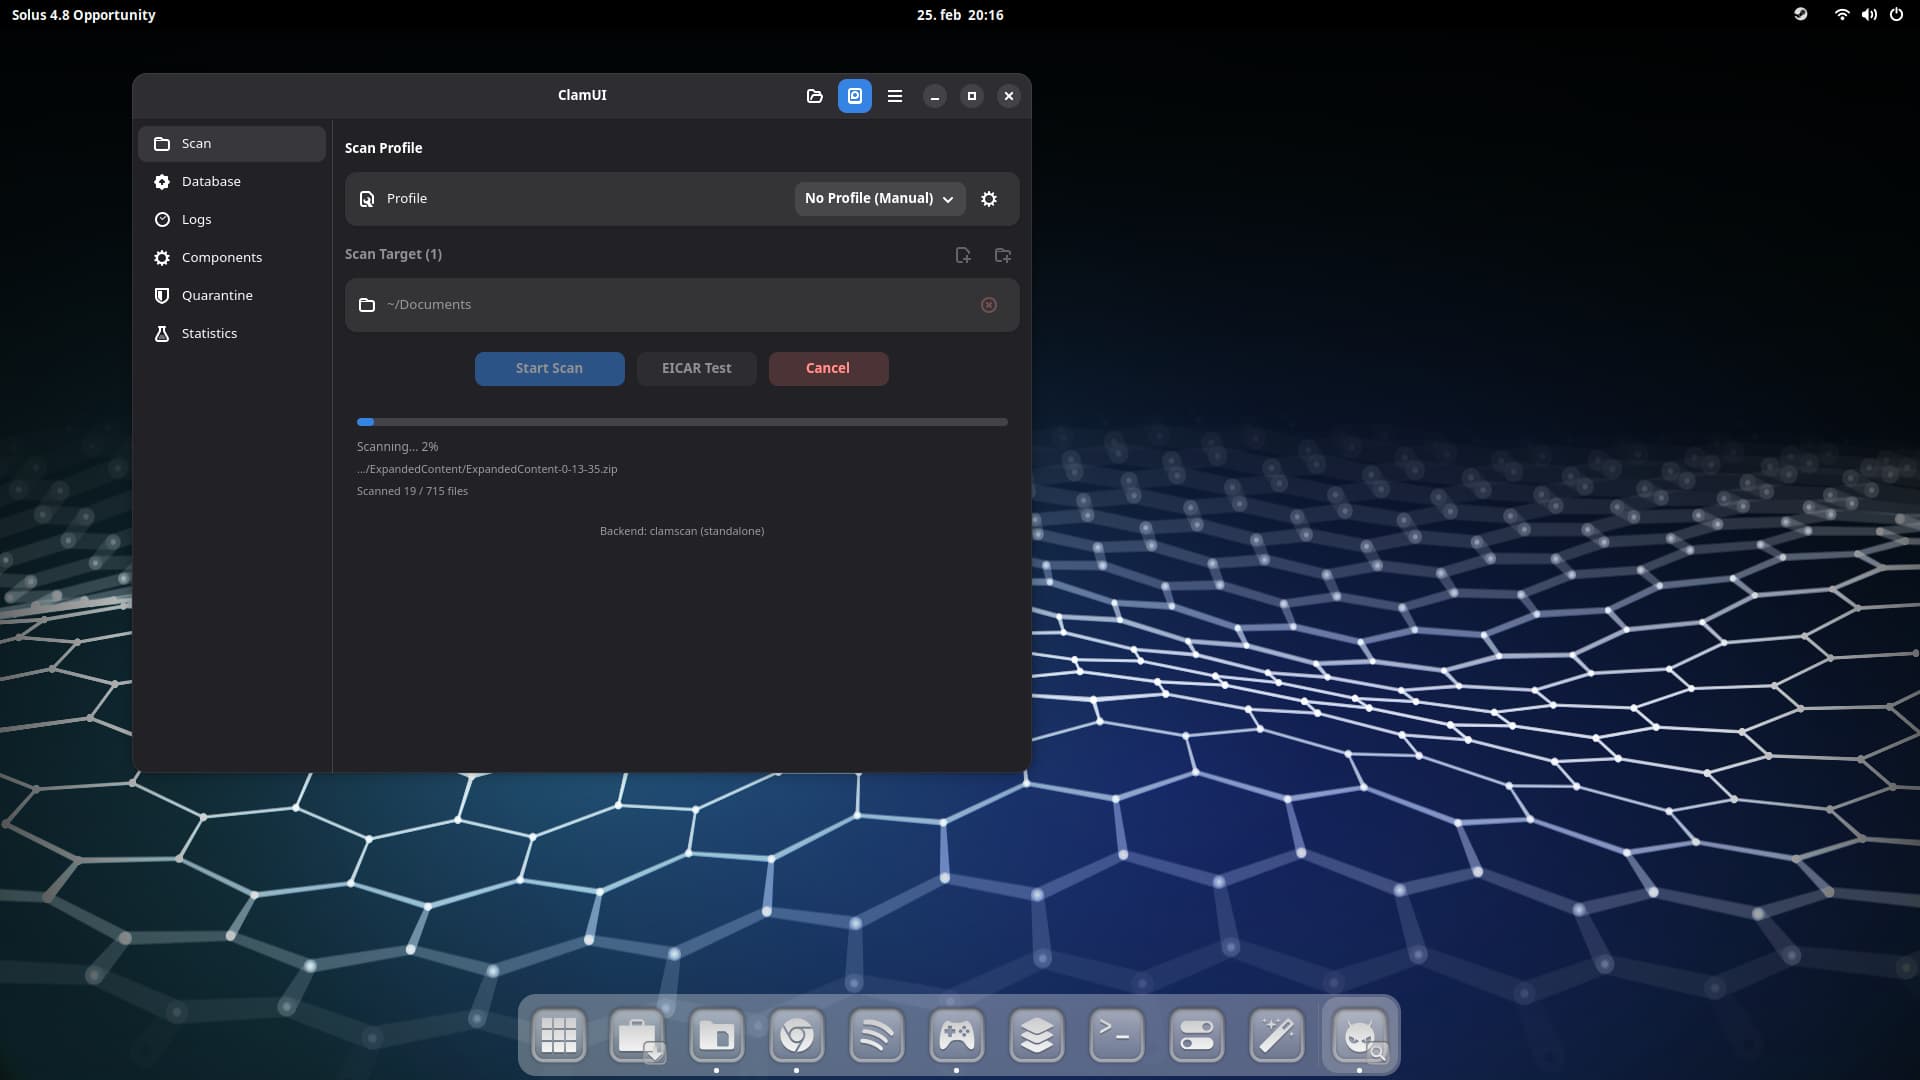1920x1080 pixels.
Task: Open the hamburger main menu
Action: pyautogui.click(x=895, y=96)
